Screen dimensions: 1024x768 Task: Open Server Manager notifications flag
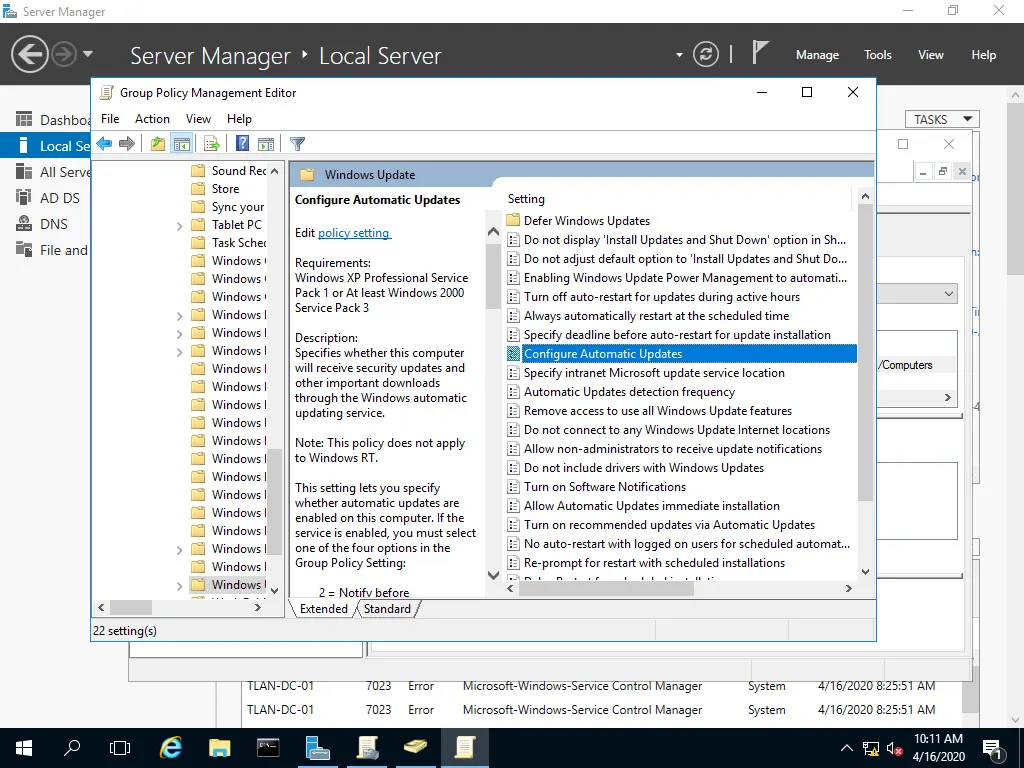[x=759, y=53]
